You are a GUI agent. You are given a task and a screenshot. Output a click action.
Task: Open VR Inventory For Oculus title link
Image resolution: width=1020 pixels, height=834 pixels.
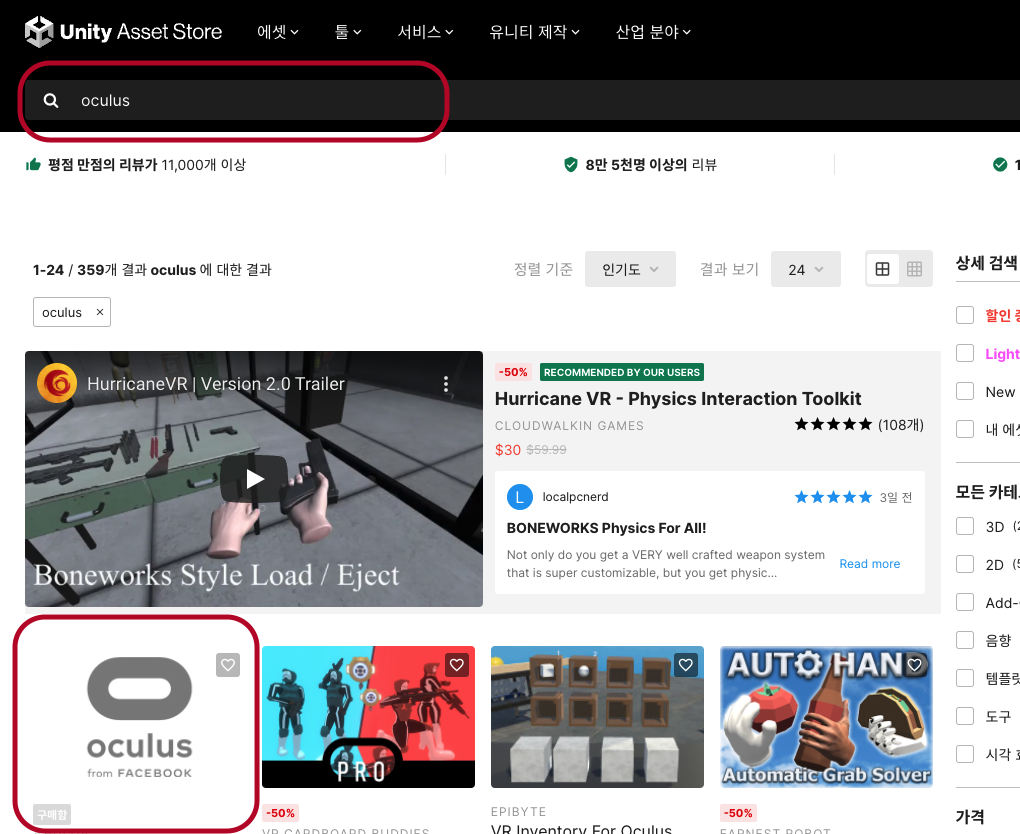[x=582, y=828]
